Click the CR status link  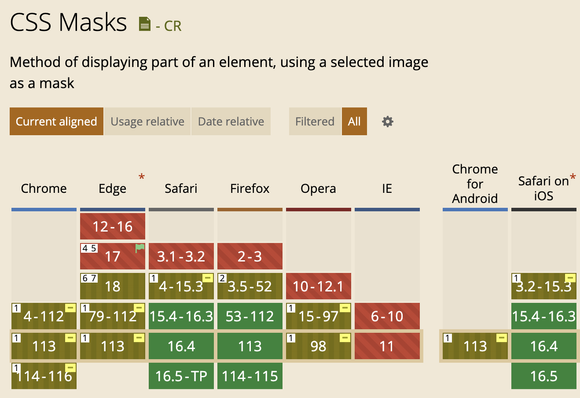(x=173, y=26)
